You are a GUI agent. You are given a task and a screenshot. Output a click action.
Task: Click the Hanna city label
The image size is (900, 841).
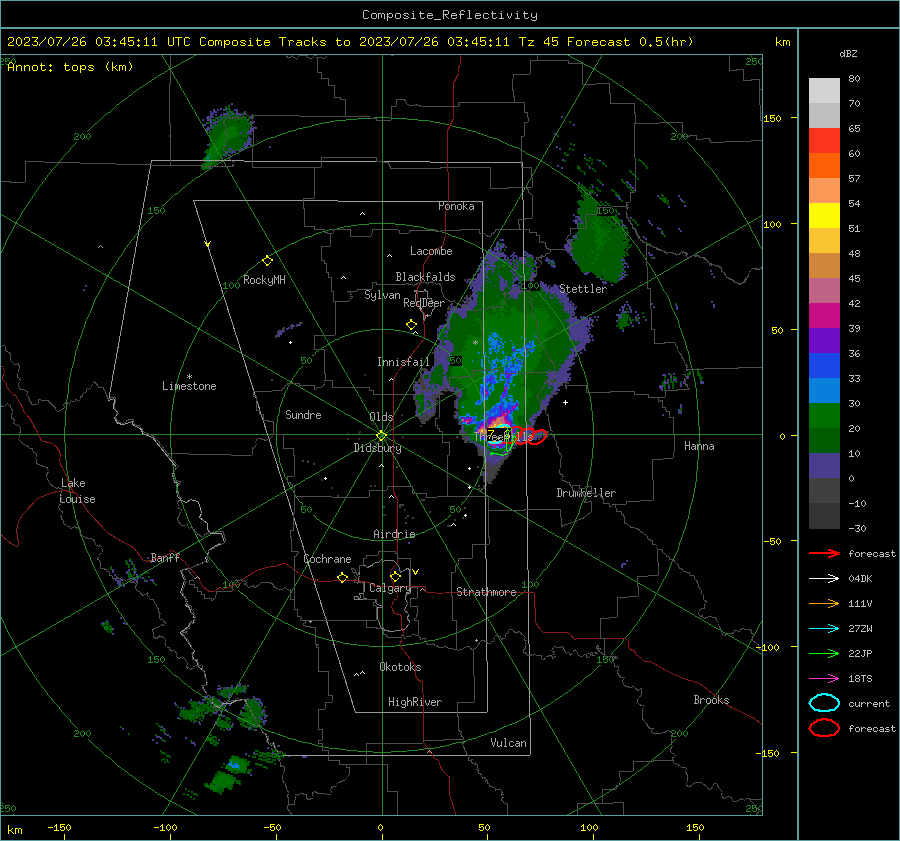coord(699,446)
